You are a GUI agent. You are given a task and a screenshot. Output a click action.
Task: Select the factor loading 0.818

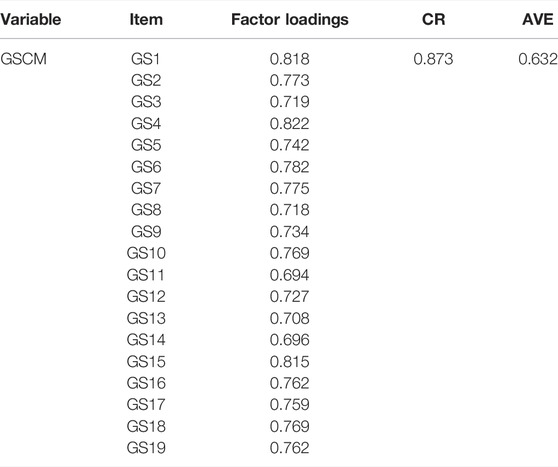tap(289, 59)
